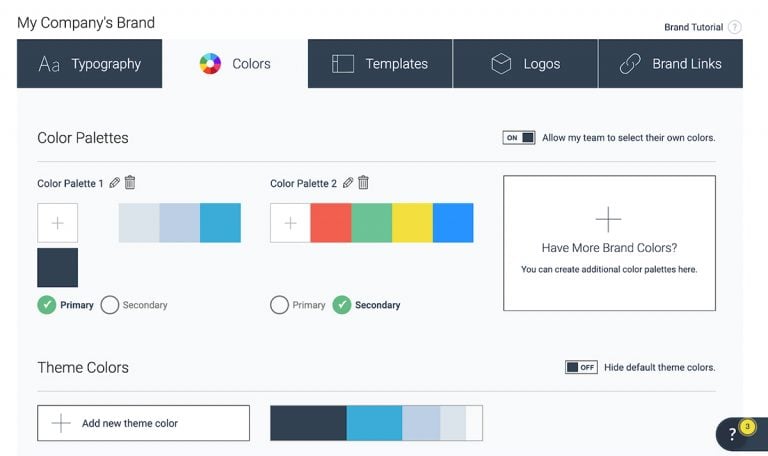This screenshot has width=768, height=456.
Task: Enable Hide default theme colors switch
Action: 581,367
